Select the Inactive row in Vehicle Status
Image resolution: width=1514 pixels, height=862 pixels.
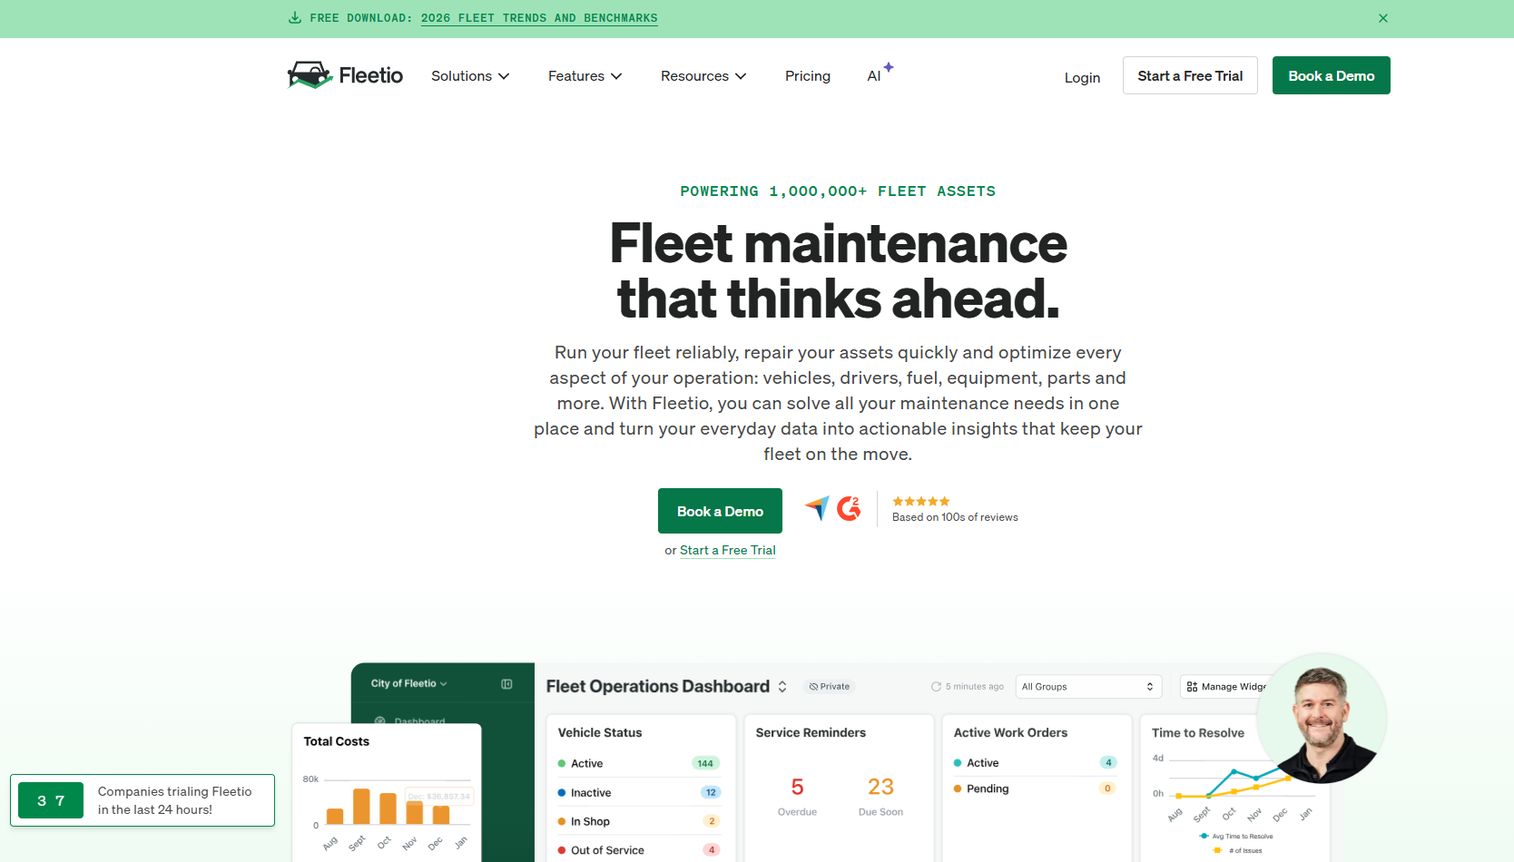point(639,793)
